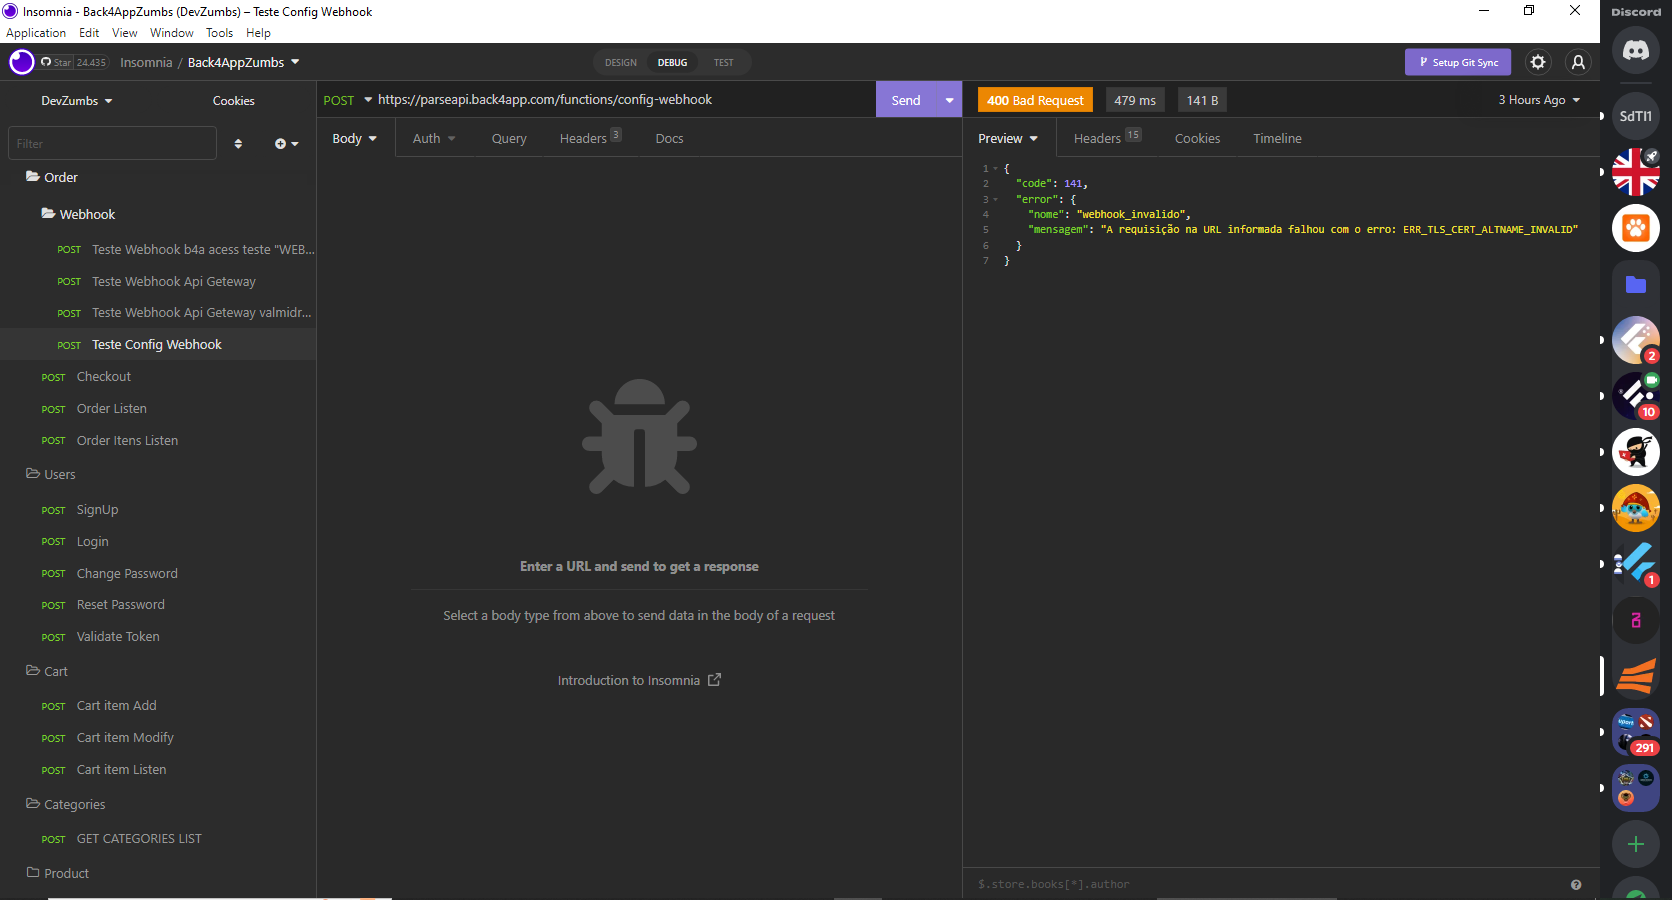1672x900 pixels.
Task: Open the DevZumbs environment dropdown
Action: click(x=76, y=101)
